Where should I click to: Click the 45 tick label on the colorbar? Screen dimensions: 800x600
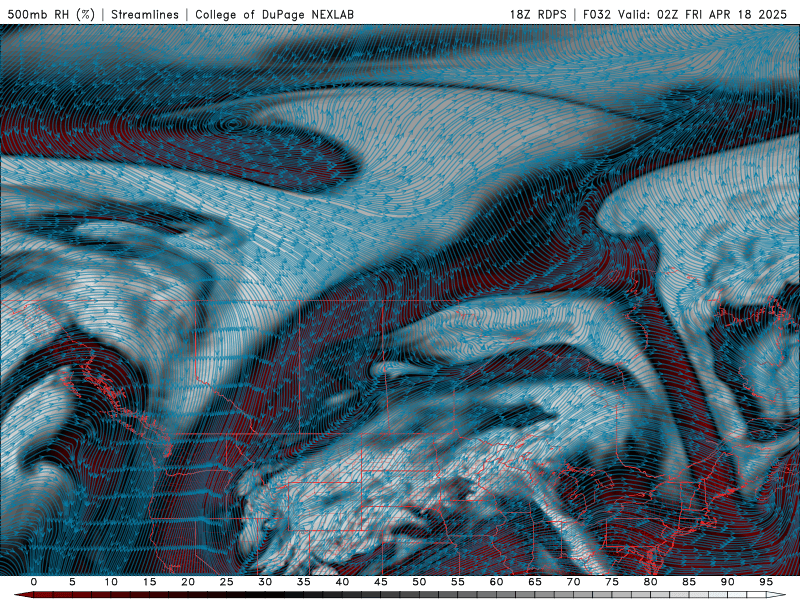pyautogui.click(x=381, y=582)
